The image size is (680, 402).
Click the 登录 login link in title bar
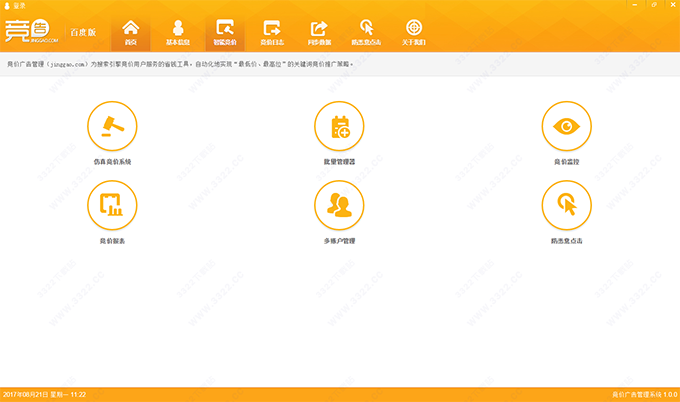click(x=15, y=6)
